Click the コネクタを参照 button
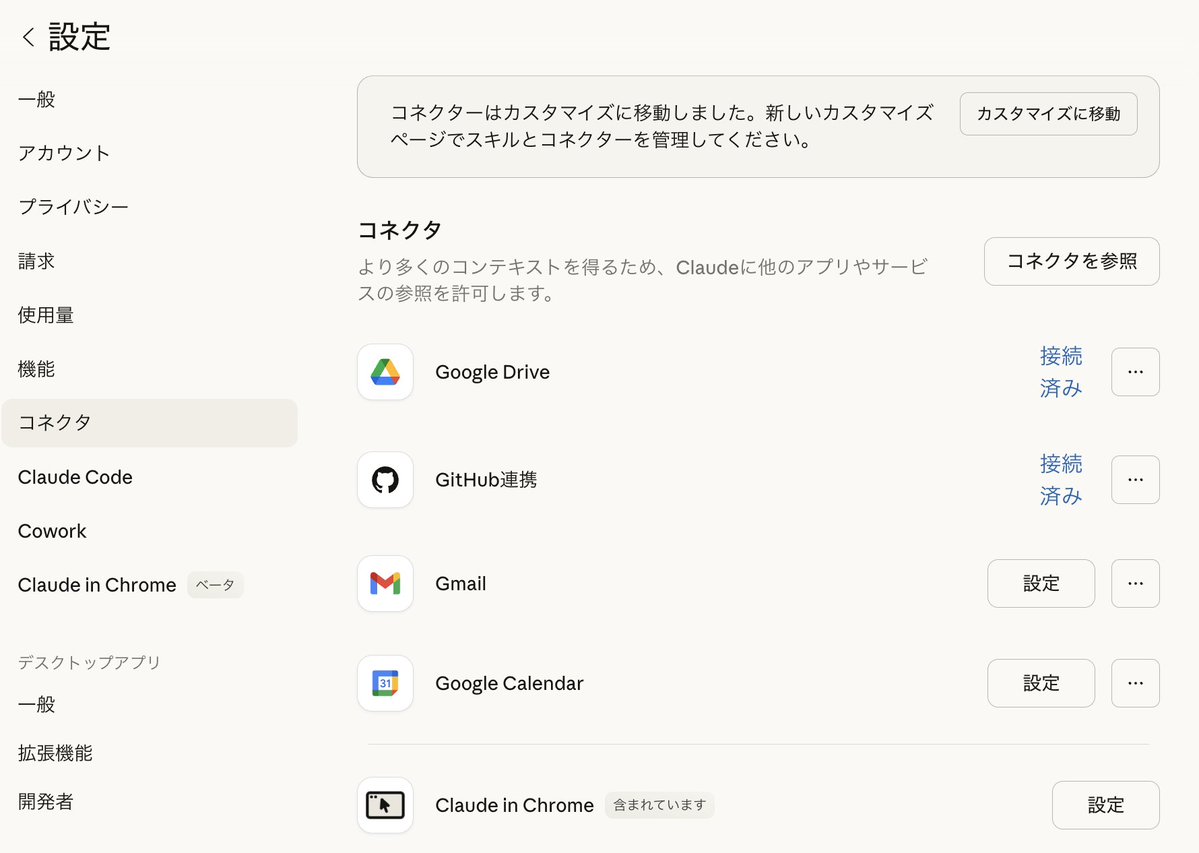This screenshot has height=853, width=1199. [1071, 261]
